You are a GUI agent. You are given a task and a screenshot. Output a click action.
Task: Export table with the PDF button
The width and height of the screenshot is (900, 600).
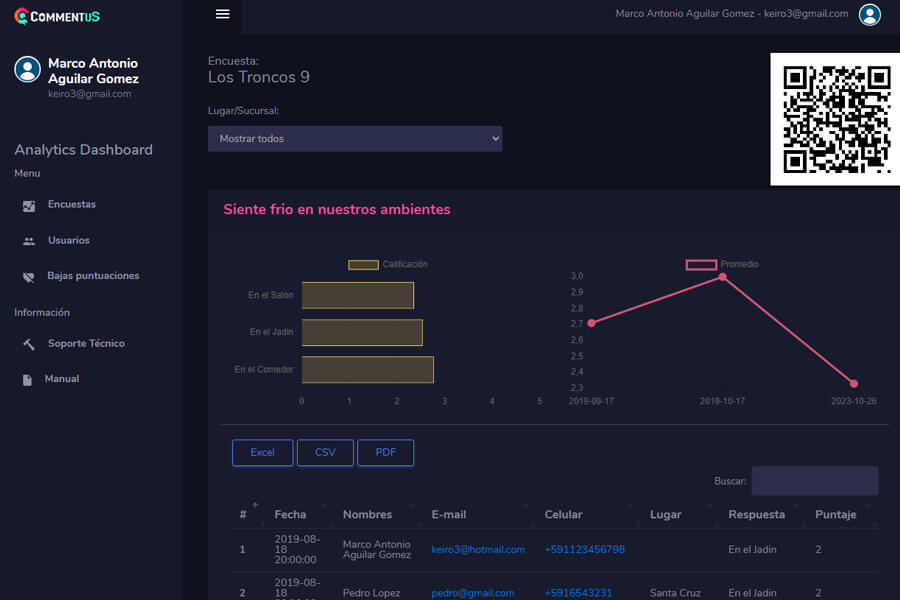[385, 453]
